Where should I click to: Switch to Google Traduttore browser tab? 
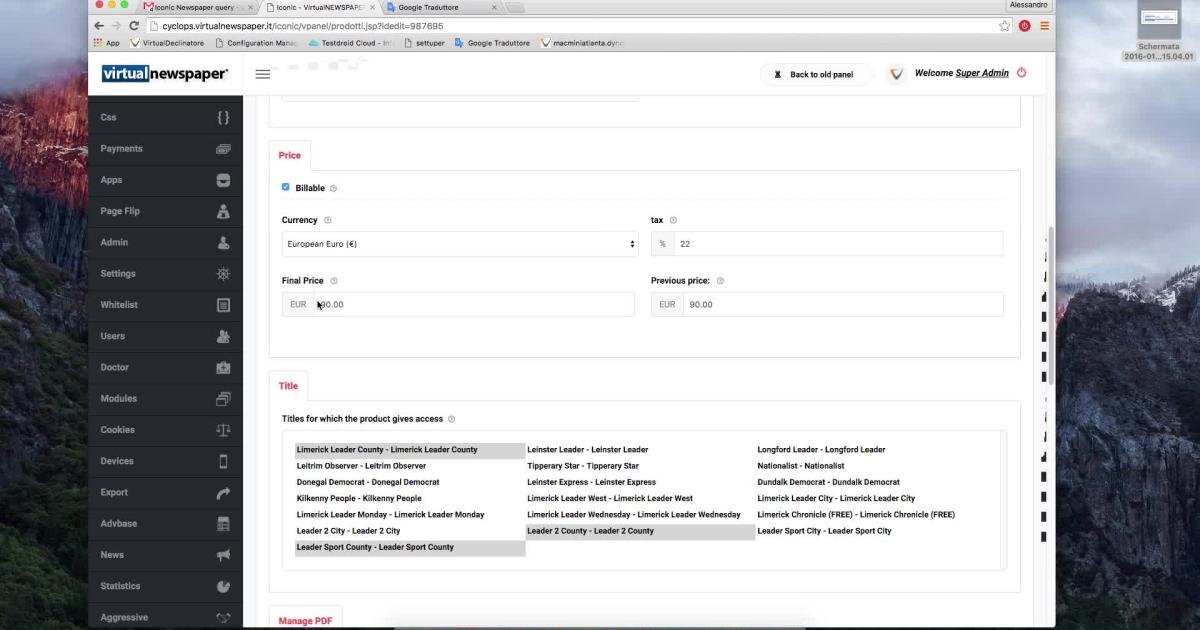[x=435, y=7]
